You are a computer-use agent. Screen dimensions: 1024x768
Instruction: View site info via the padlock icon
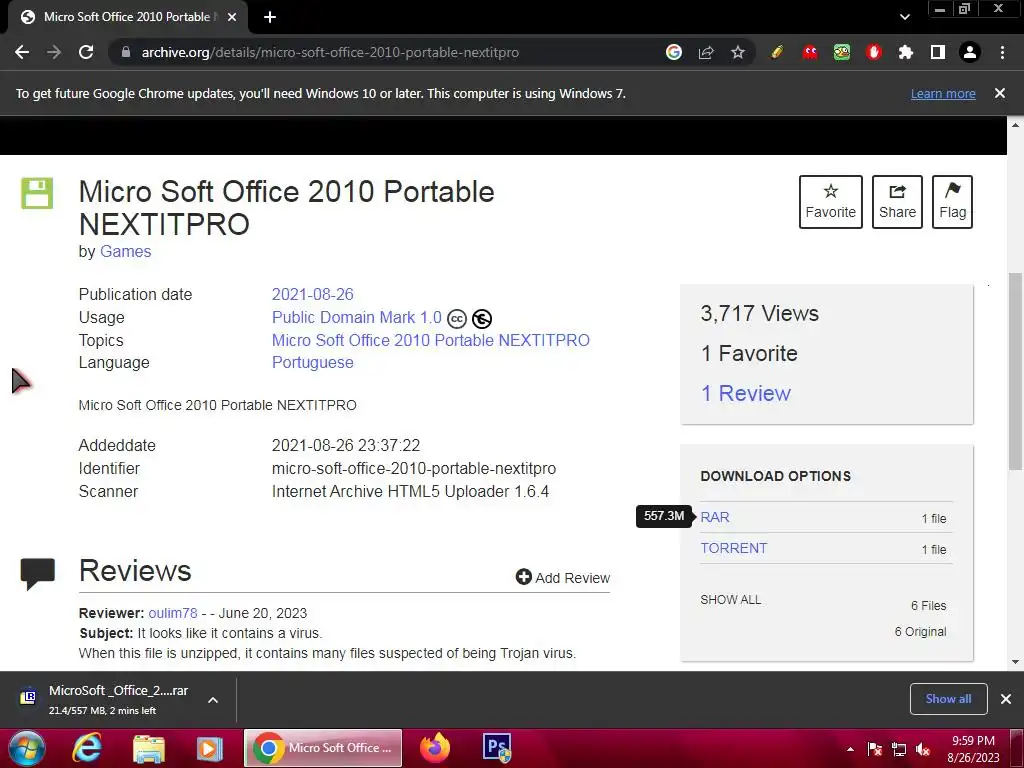[x=126, y=52]
